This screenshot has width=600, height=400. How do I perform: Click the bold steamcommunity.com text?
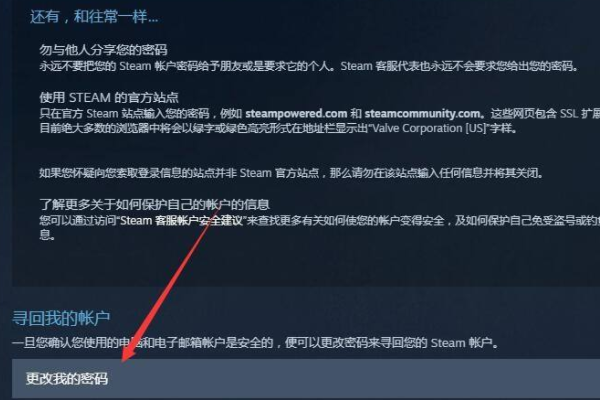pos(422,114)
